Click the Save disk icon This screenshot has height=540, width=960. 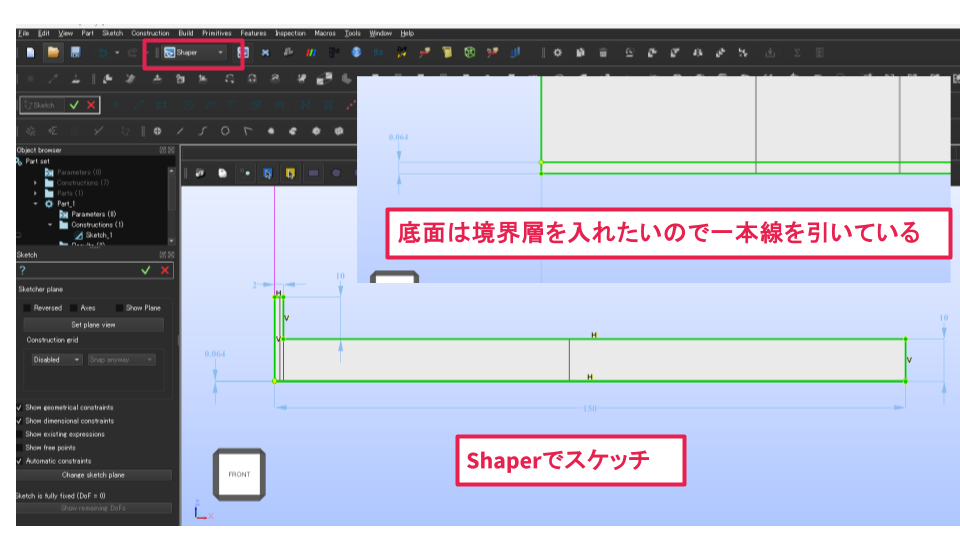pyautogui.click(x=75, y=52)
